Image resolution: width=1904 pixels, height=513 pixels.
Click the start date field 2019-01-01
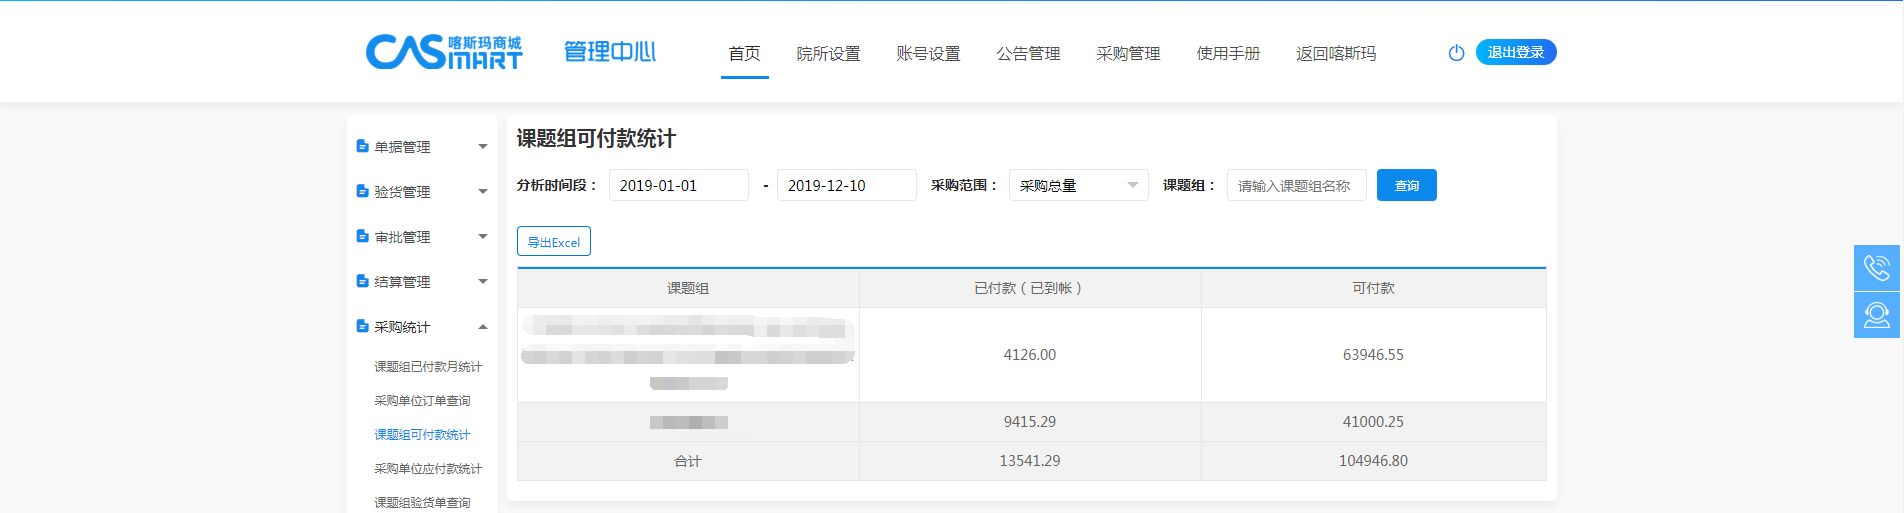[x=678, y=186]
